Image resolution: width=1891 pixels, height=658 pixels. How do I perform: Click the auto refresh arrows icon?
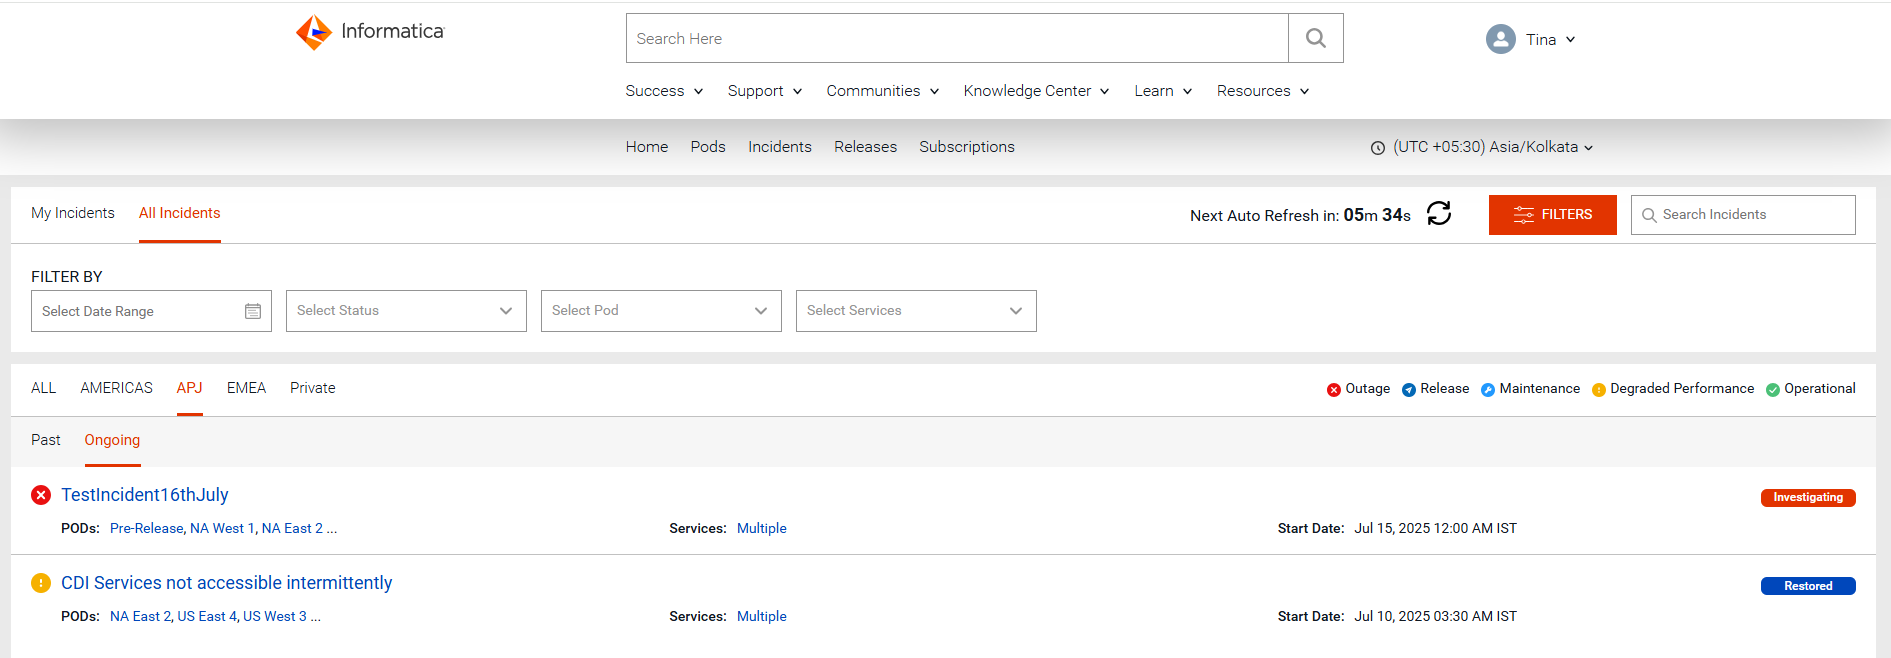(1439, 213)
